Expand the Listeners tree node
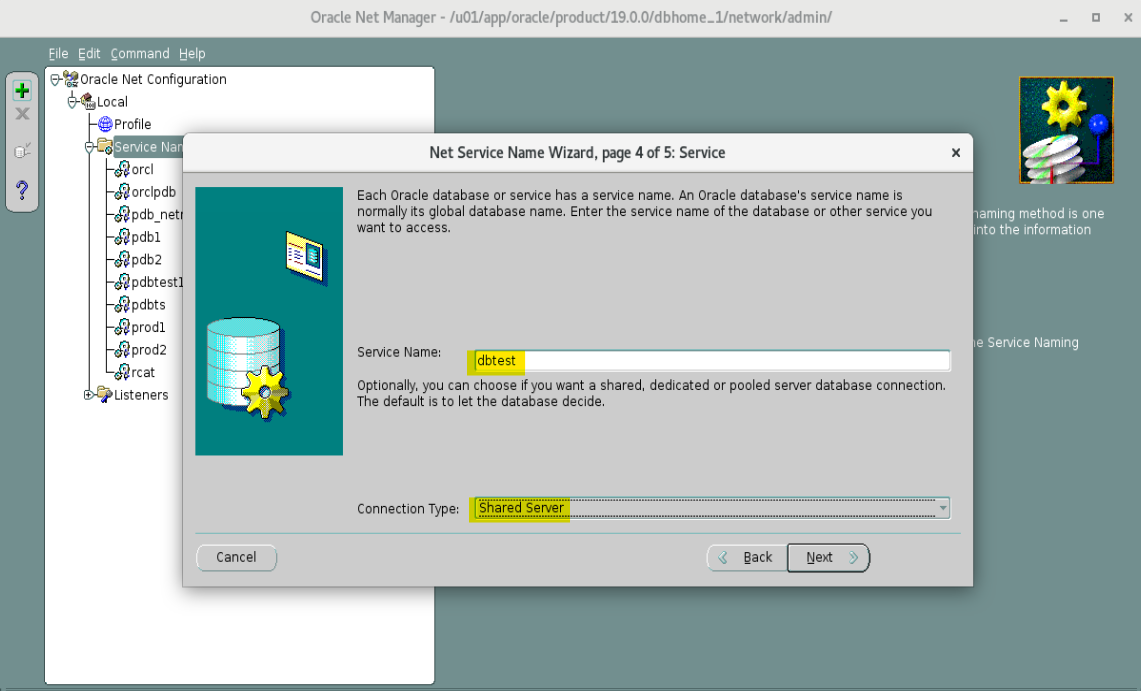 [88, 395]
